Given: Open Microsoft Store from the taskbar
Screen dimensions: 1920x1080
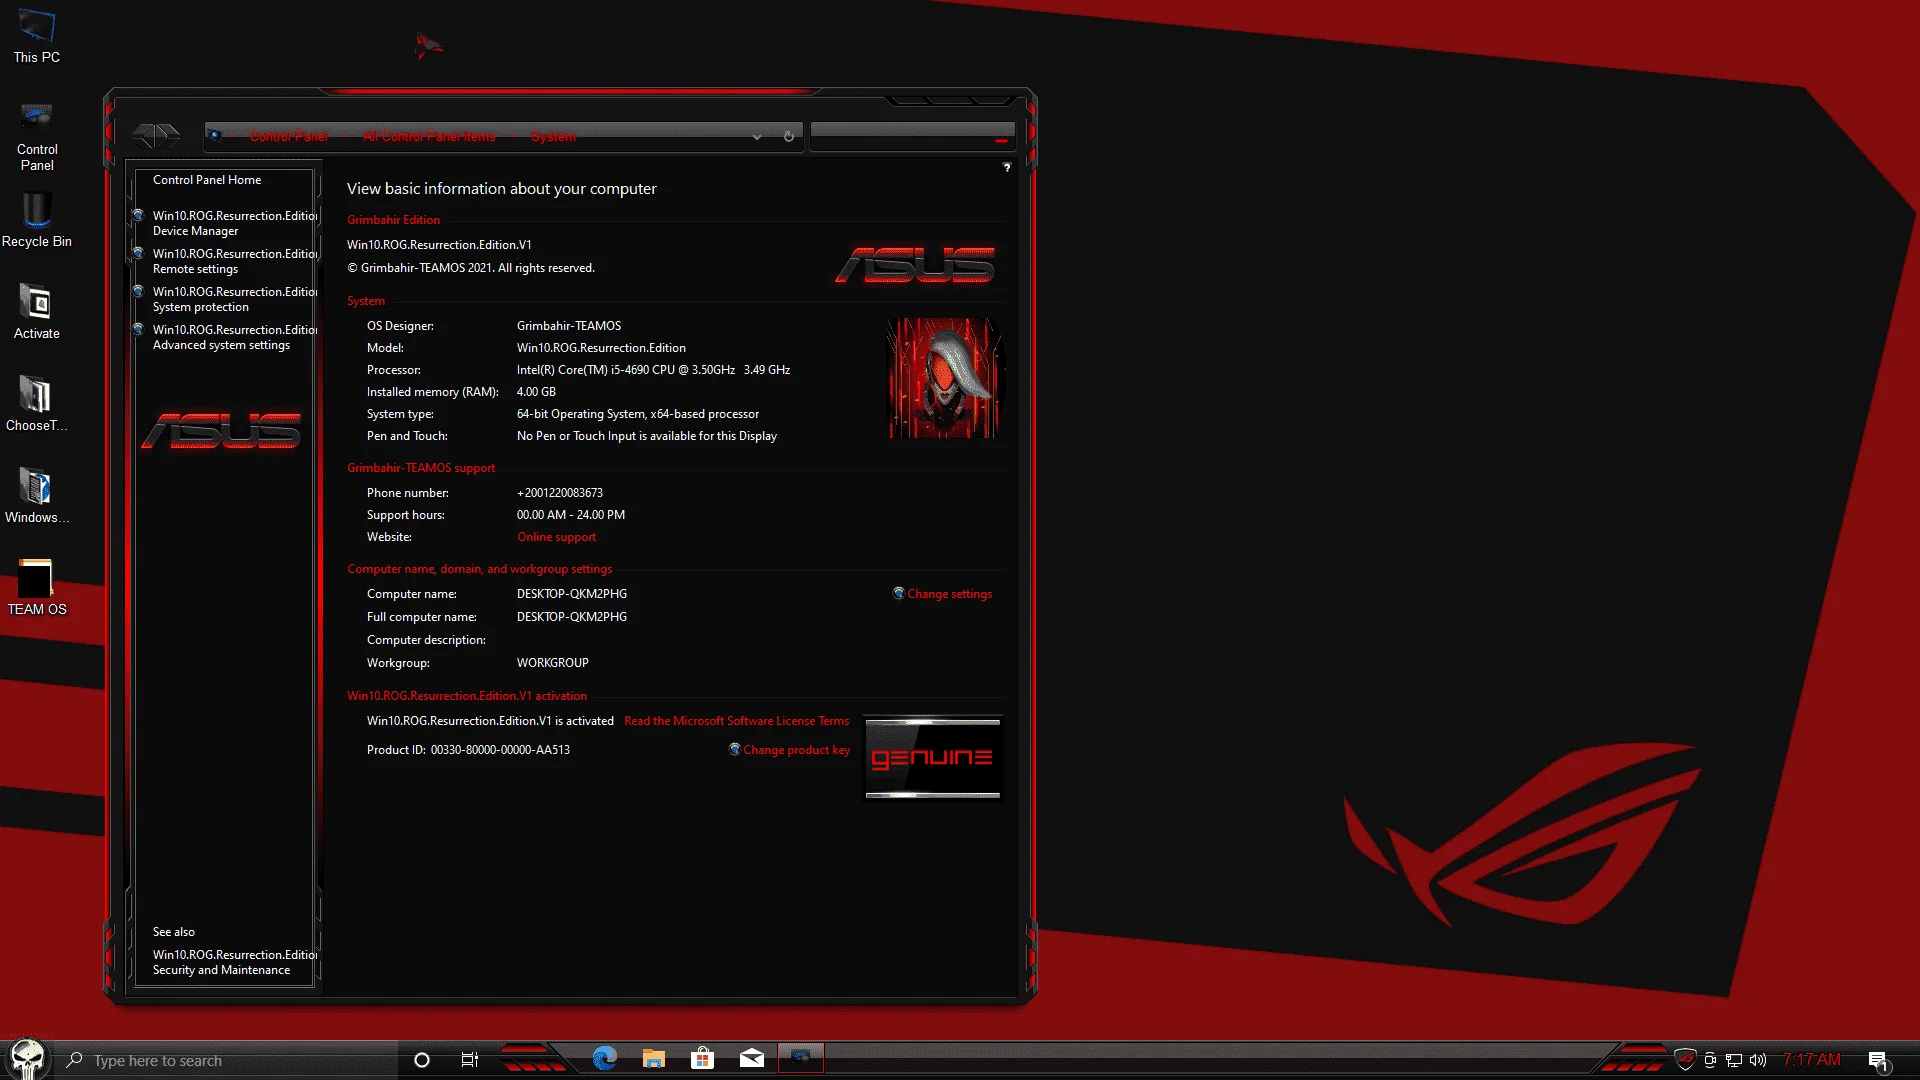Looking at the screenshot, I should point(703,1059).
